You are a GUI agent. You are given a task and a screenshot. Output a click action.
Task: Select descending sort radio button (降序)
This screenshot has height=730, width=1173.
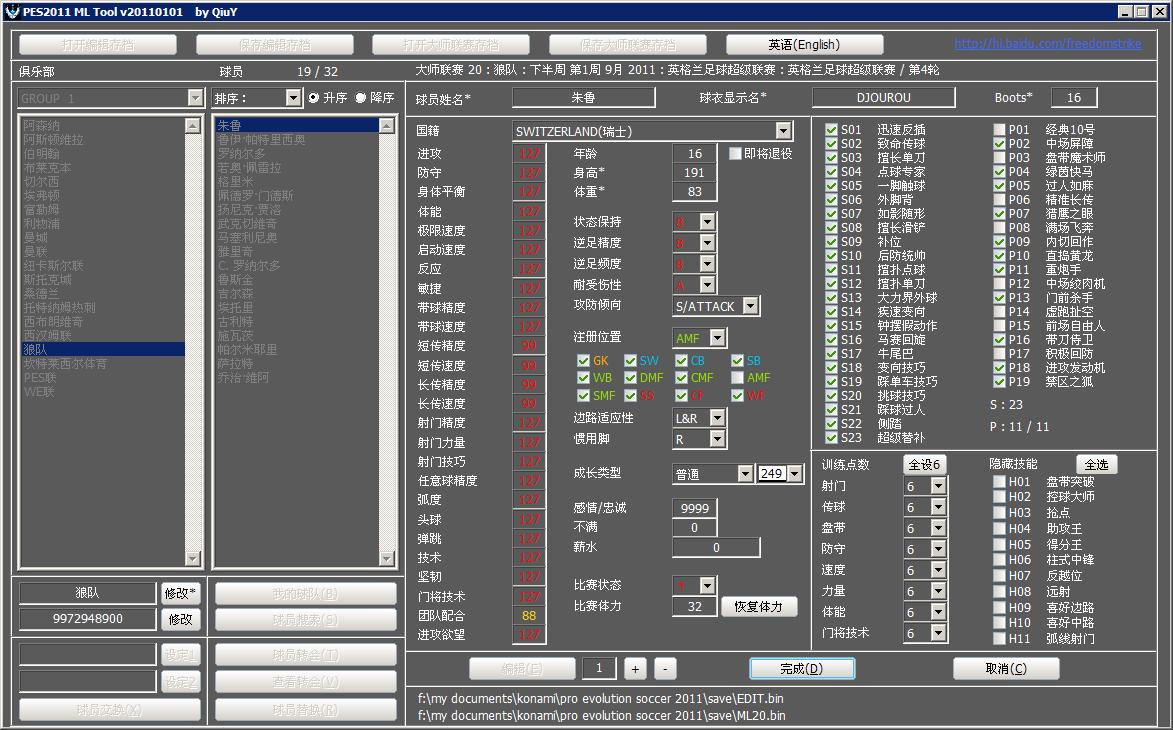pos(361,98)
